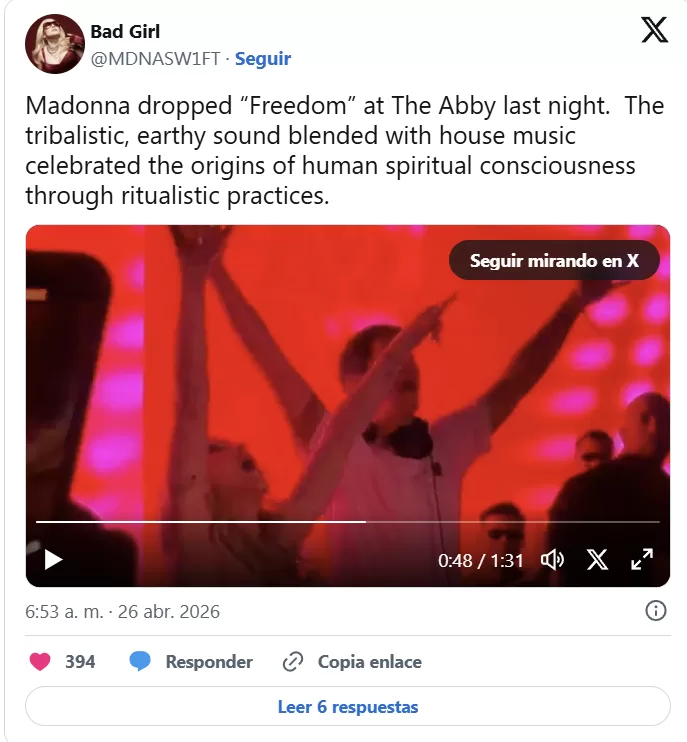Open Bad Girl's profile avatar
The width and height of the screenshot is (687, 742).
point(55,44)
